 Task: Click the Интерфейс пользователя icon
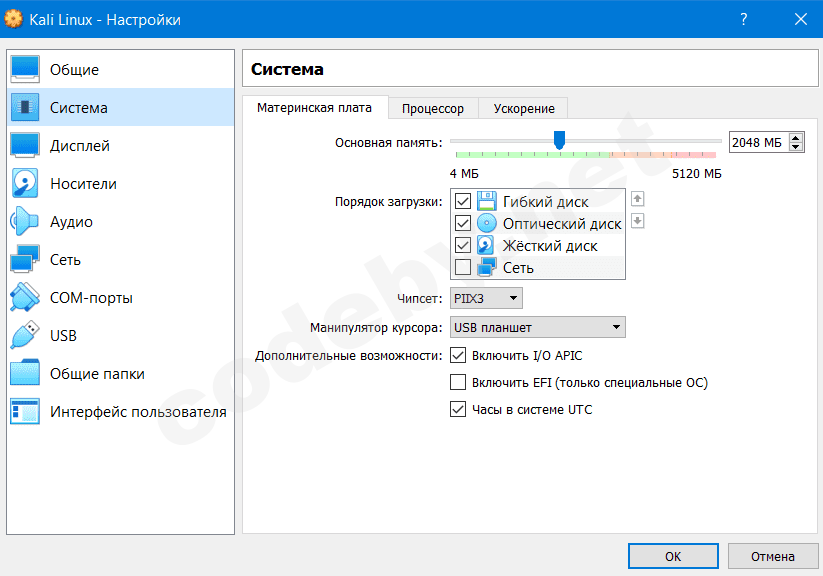point(24,412)
